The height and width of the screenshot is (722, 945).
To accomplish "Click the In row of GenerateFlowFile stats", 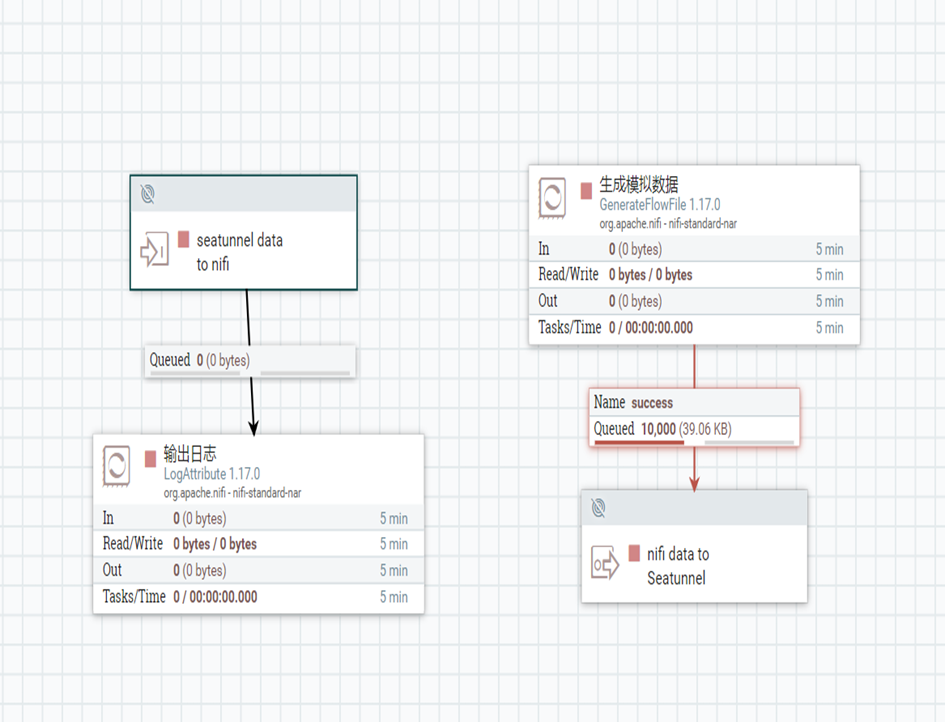I will pos(694,249).
